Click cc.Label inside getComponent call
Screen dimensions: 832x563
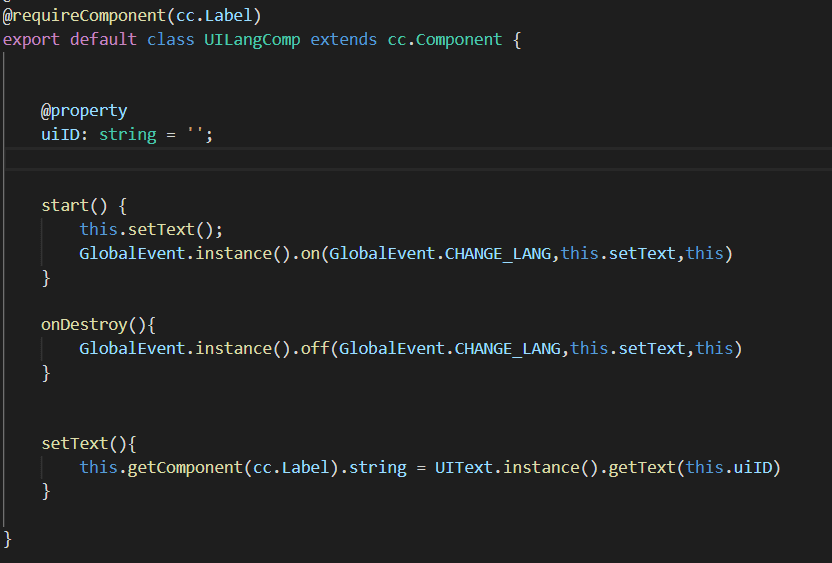[291, 467]
